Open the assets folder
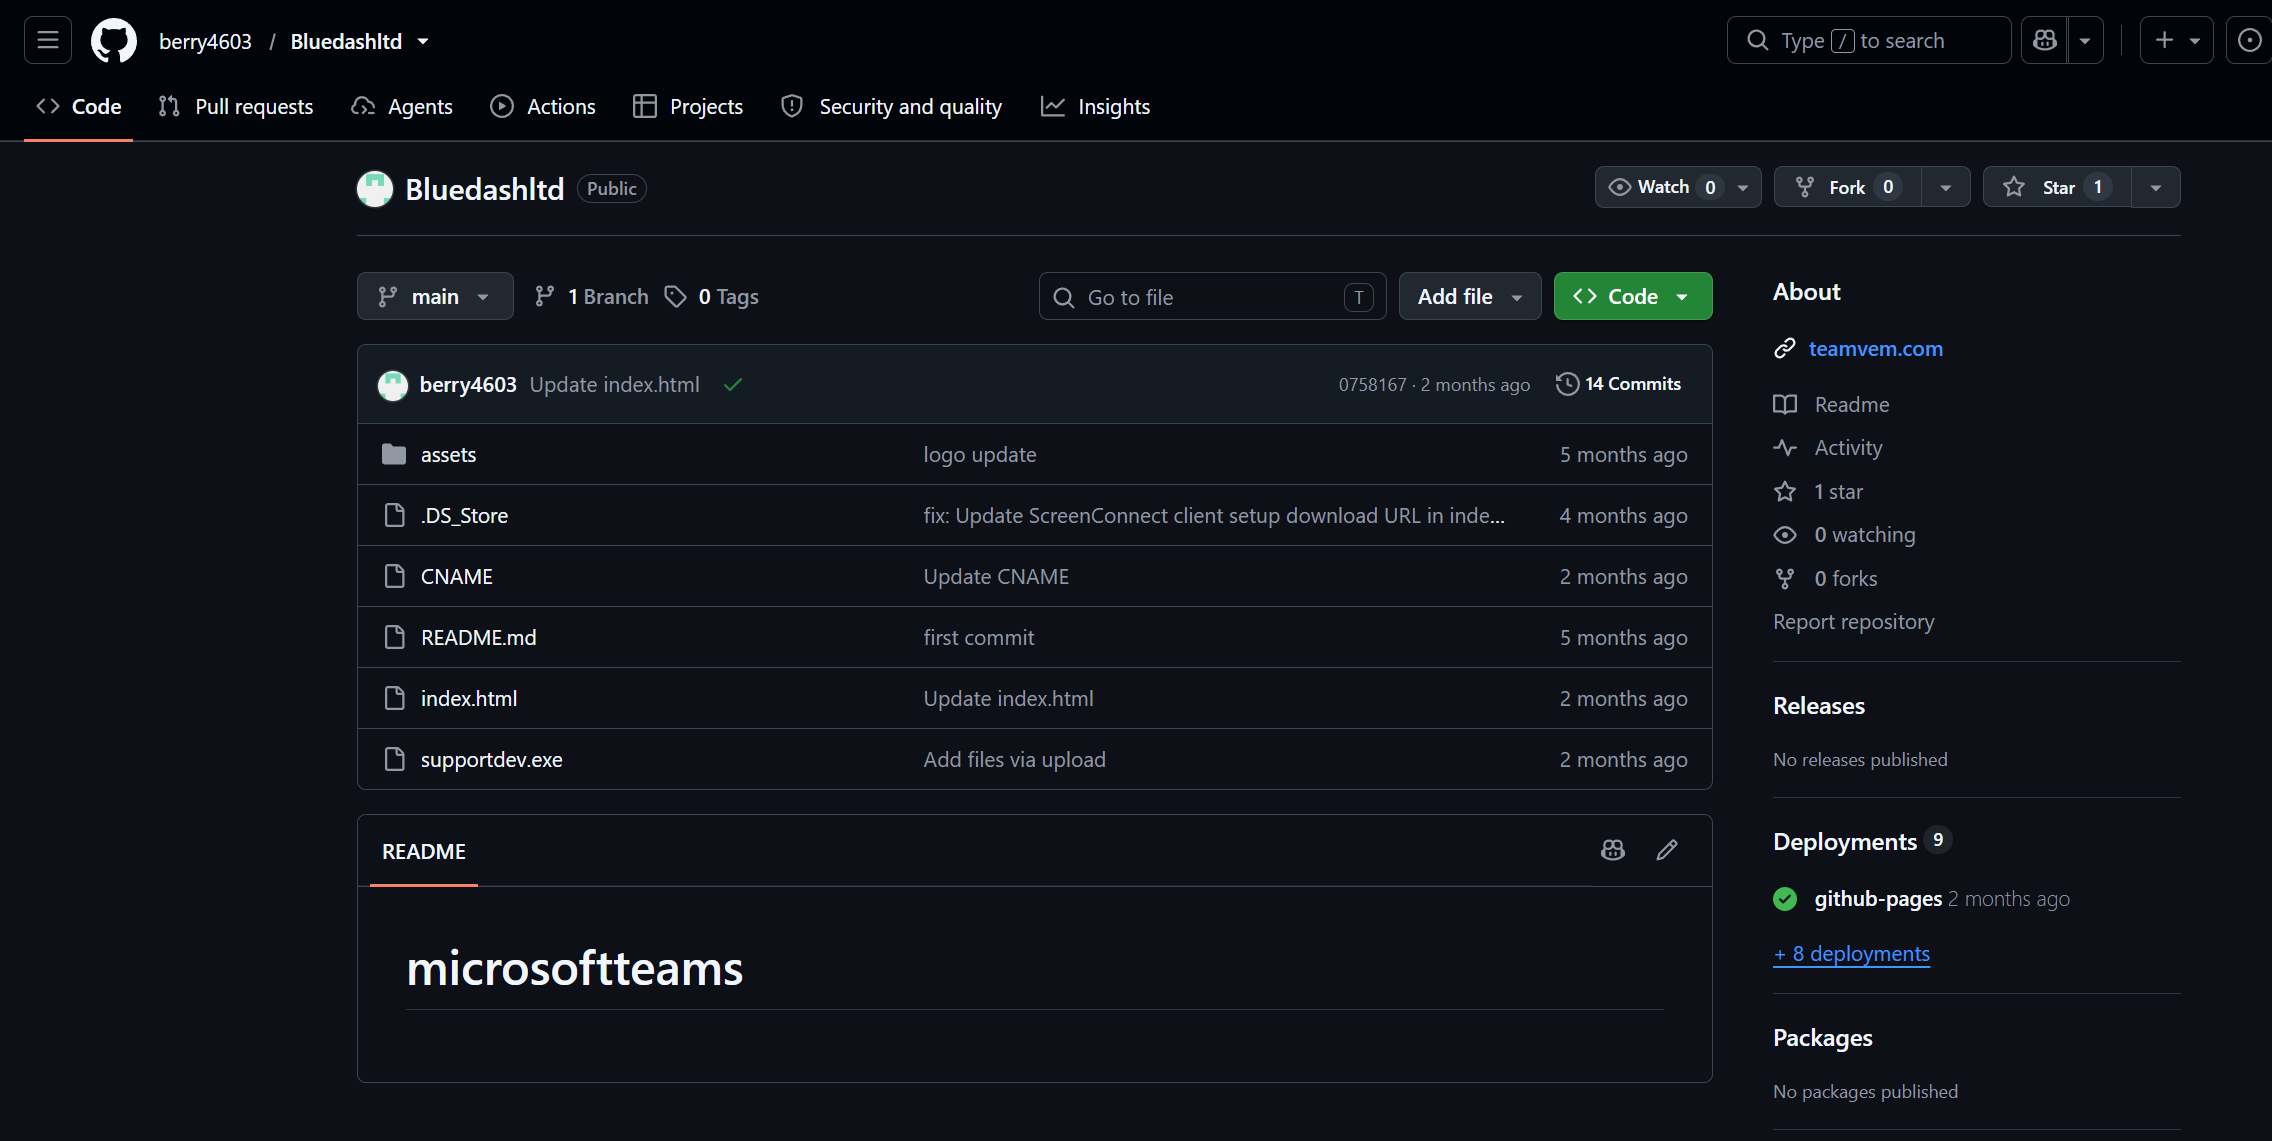 [448, 454]
